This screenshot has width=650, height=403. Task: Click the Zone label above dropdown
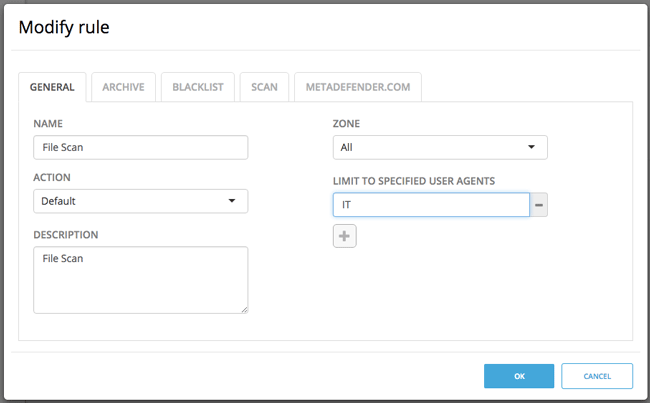click(x=346, y=123)
